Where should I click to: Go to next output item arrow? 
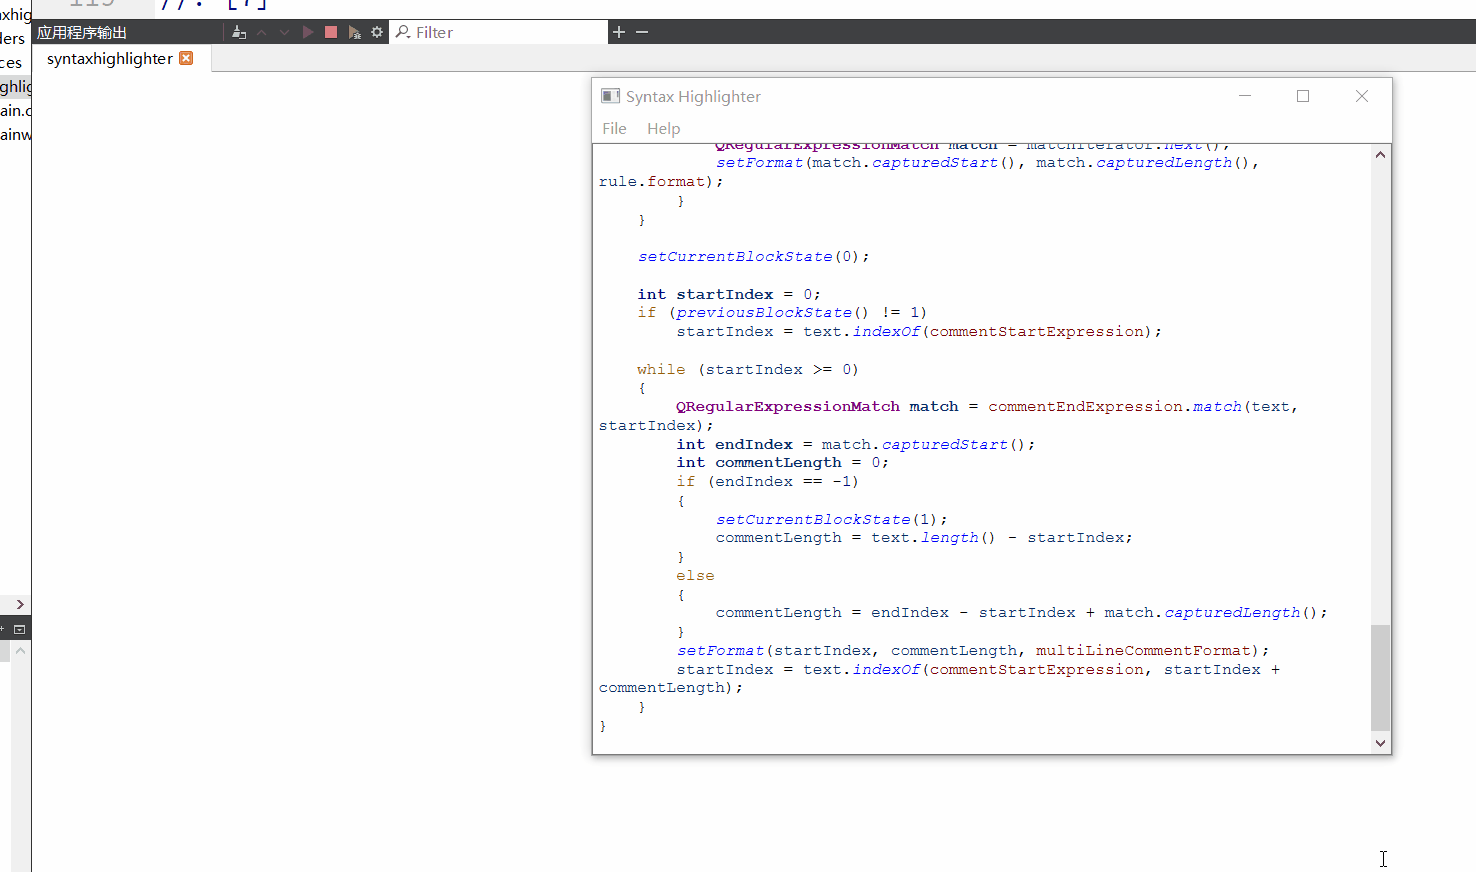click(x=284, y=32)
